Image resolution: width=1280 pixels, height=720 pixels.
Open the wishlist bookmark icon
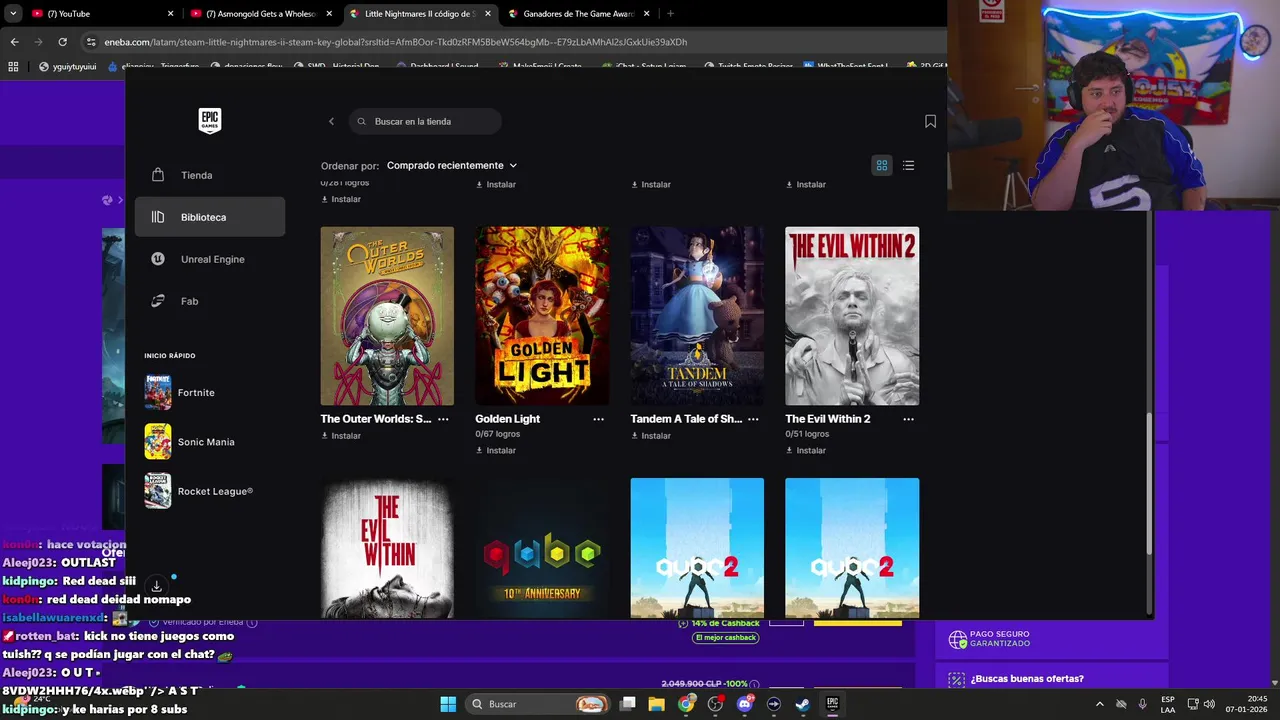click(930, 121)
